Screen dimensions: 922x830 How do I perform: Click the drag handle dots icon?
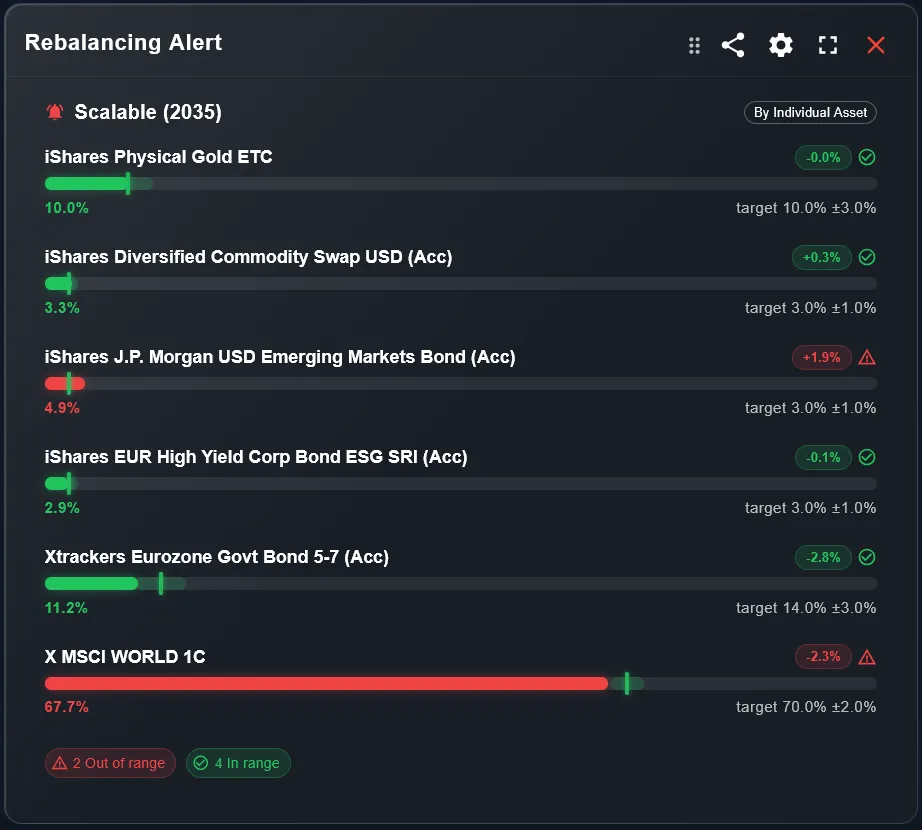694,45
